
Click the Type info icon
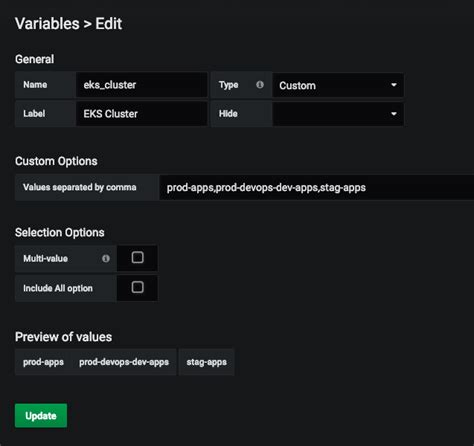coord(260,85)
